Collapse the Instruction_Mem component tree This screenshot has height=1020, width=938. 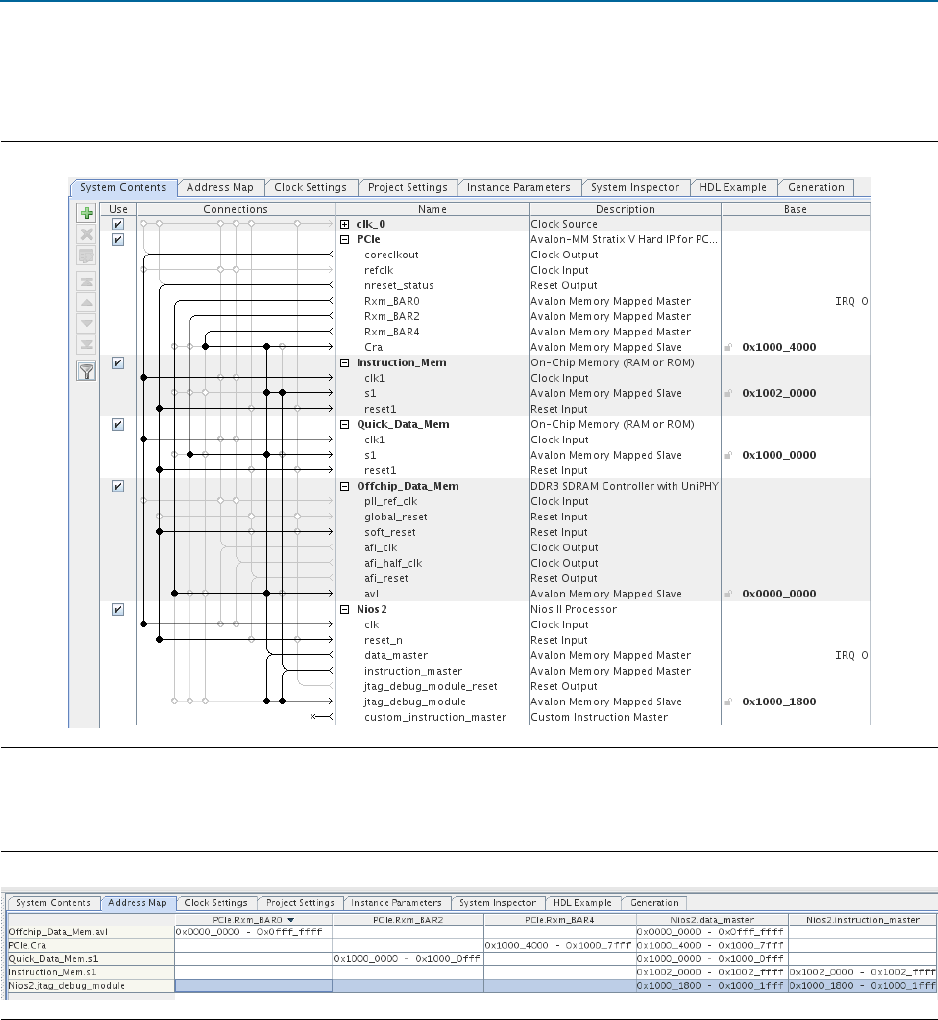click(x=345, y=363)
